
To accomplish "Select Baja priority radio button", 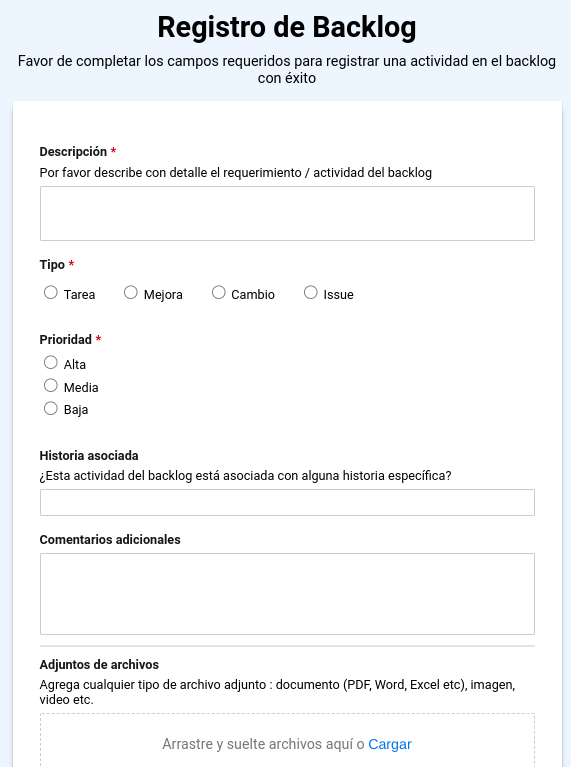I will pos(51,408).
